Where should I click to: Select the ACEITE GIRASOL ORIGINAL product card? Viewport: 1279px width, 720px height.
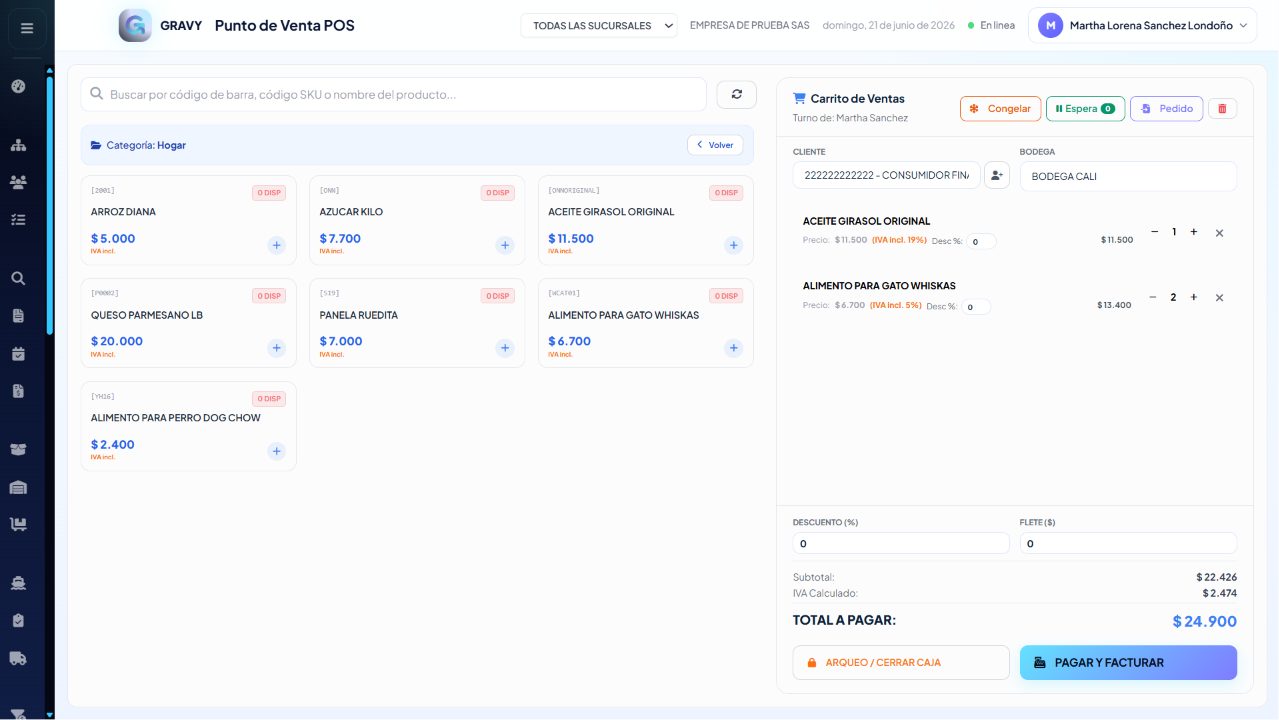coord(646,220)
